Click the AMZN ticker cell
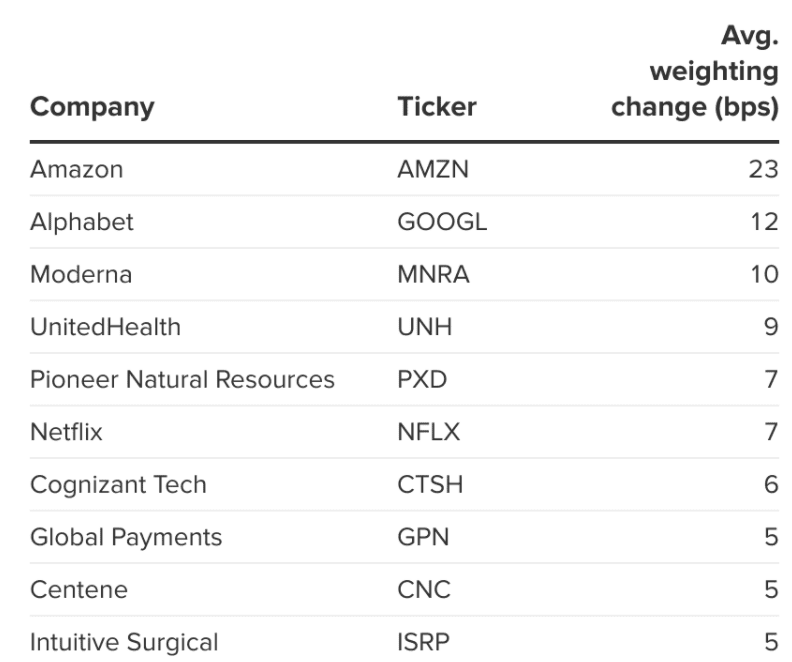 click(x=432, y=169)
